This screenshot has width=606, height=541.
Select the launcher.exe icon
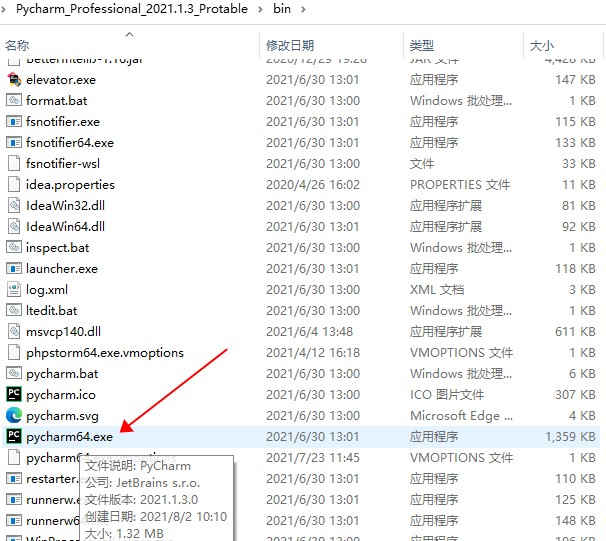click(14, 269)
